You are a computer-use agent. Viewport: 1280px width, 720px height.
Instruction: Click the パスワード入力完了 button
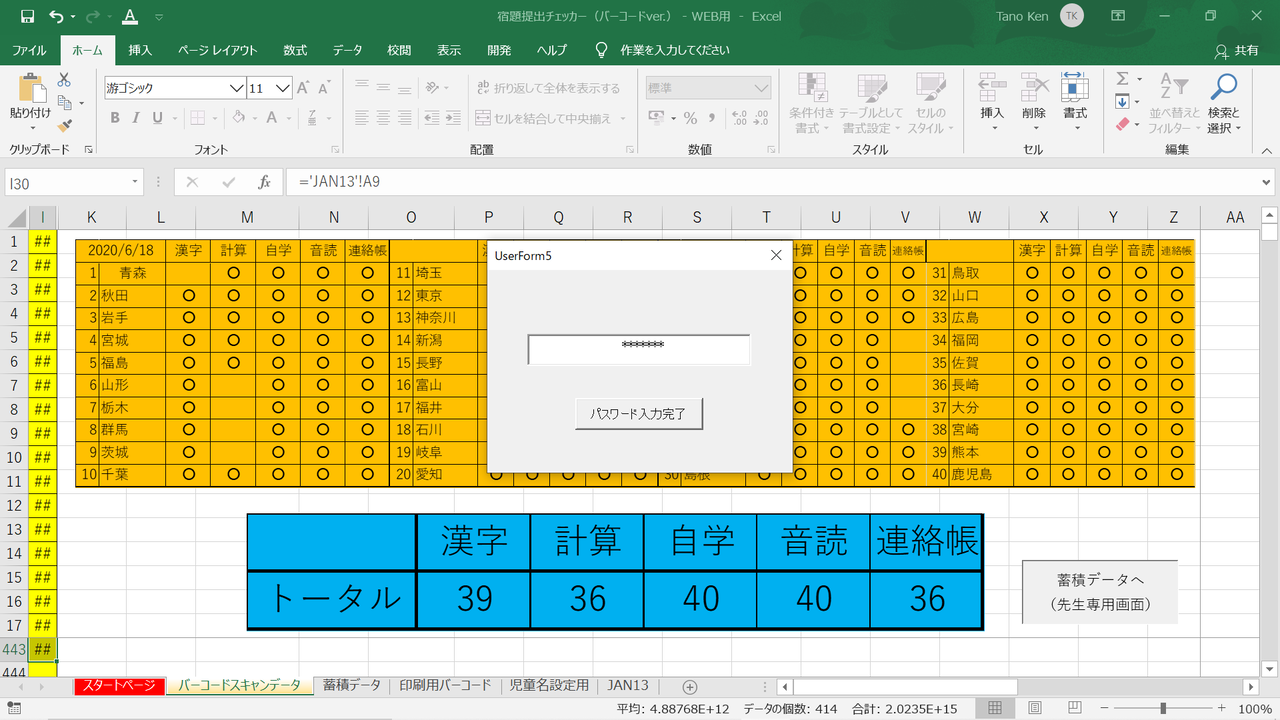tap(639, 413)
